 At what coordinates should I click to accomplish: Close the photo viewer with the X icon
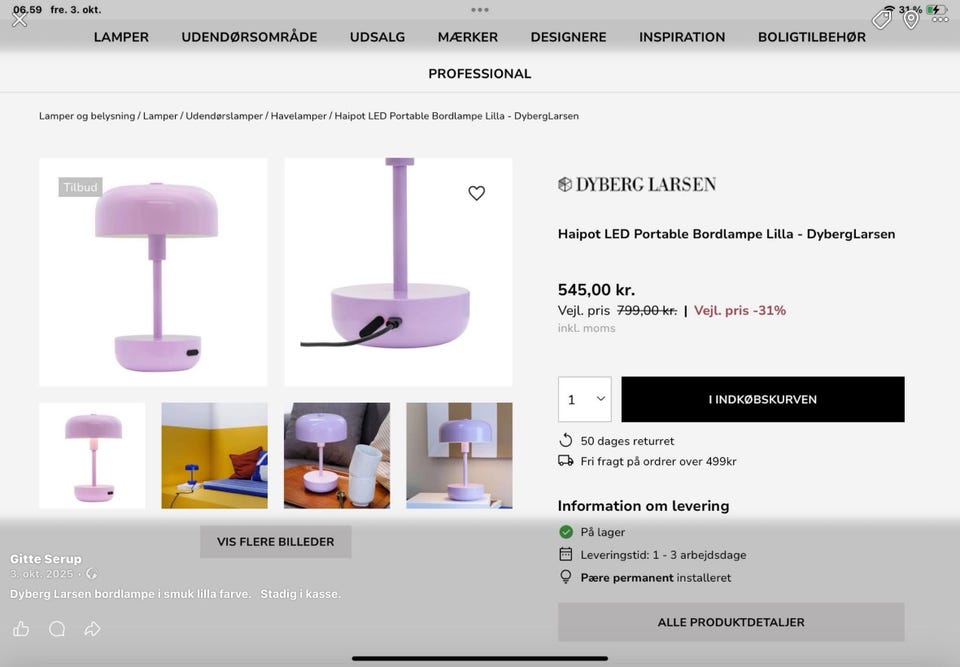coord(20,20)
